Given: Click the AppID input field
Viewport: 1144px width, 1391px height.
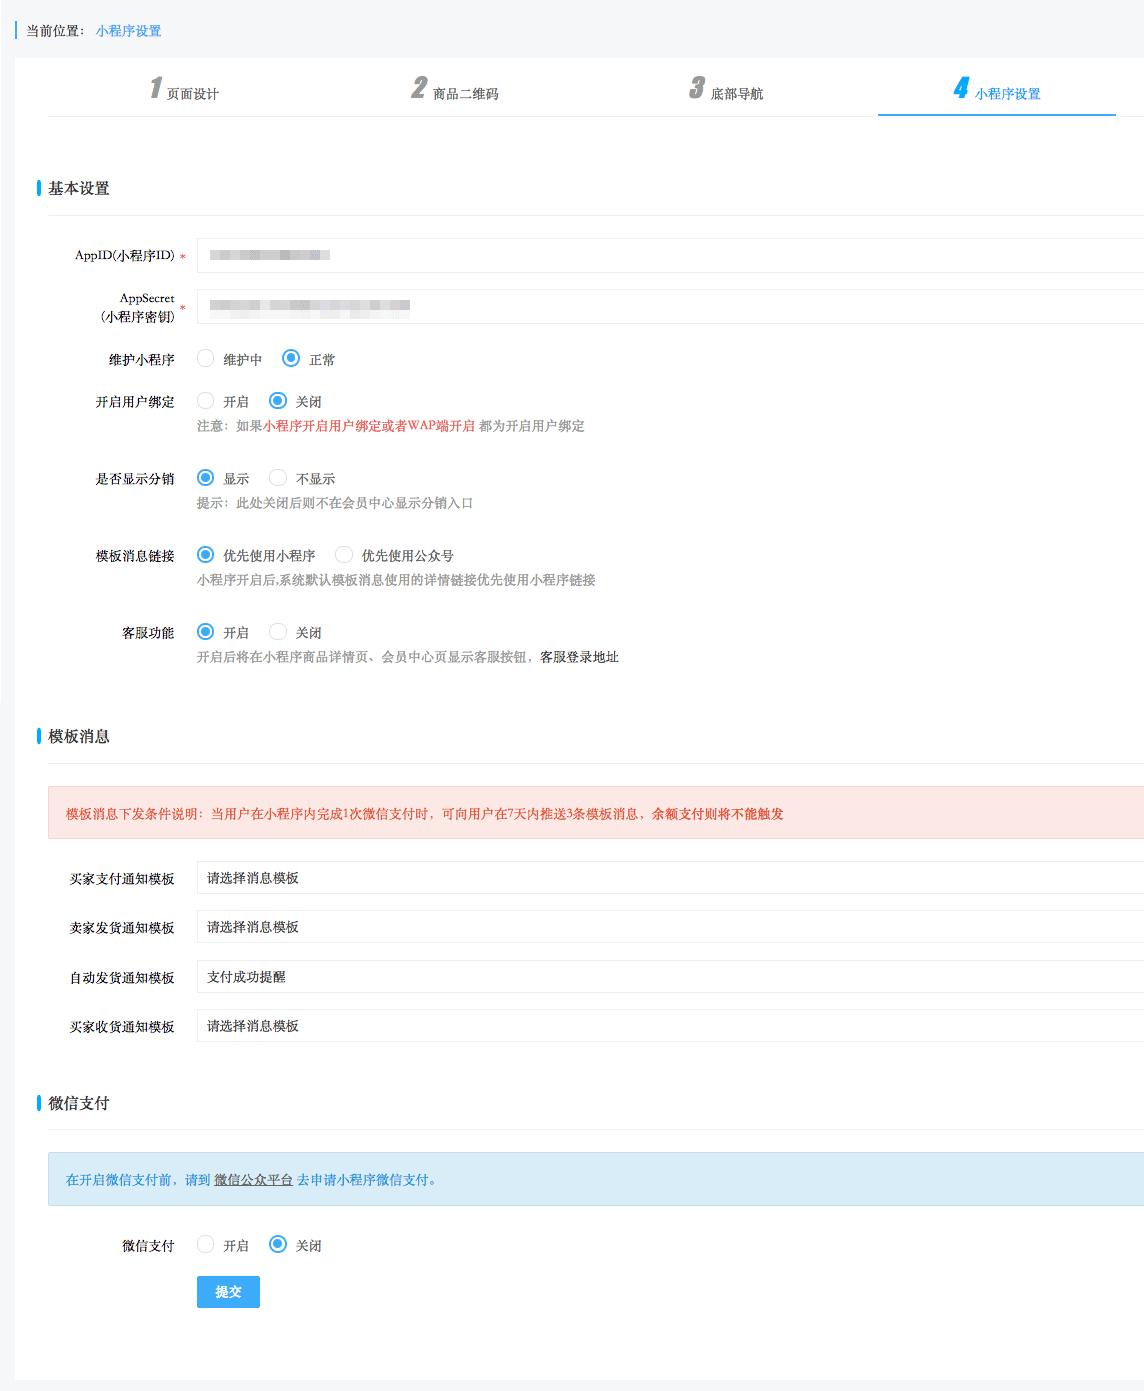Looking at the screenshot, I should pyautogui.click(x=670, y=255).
